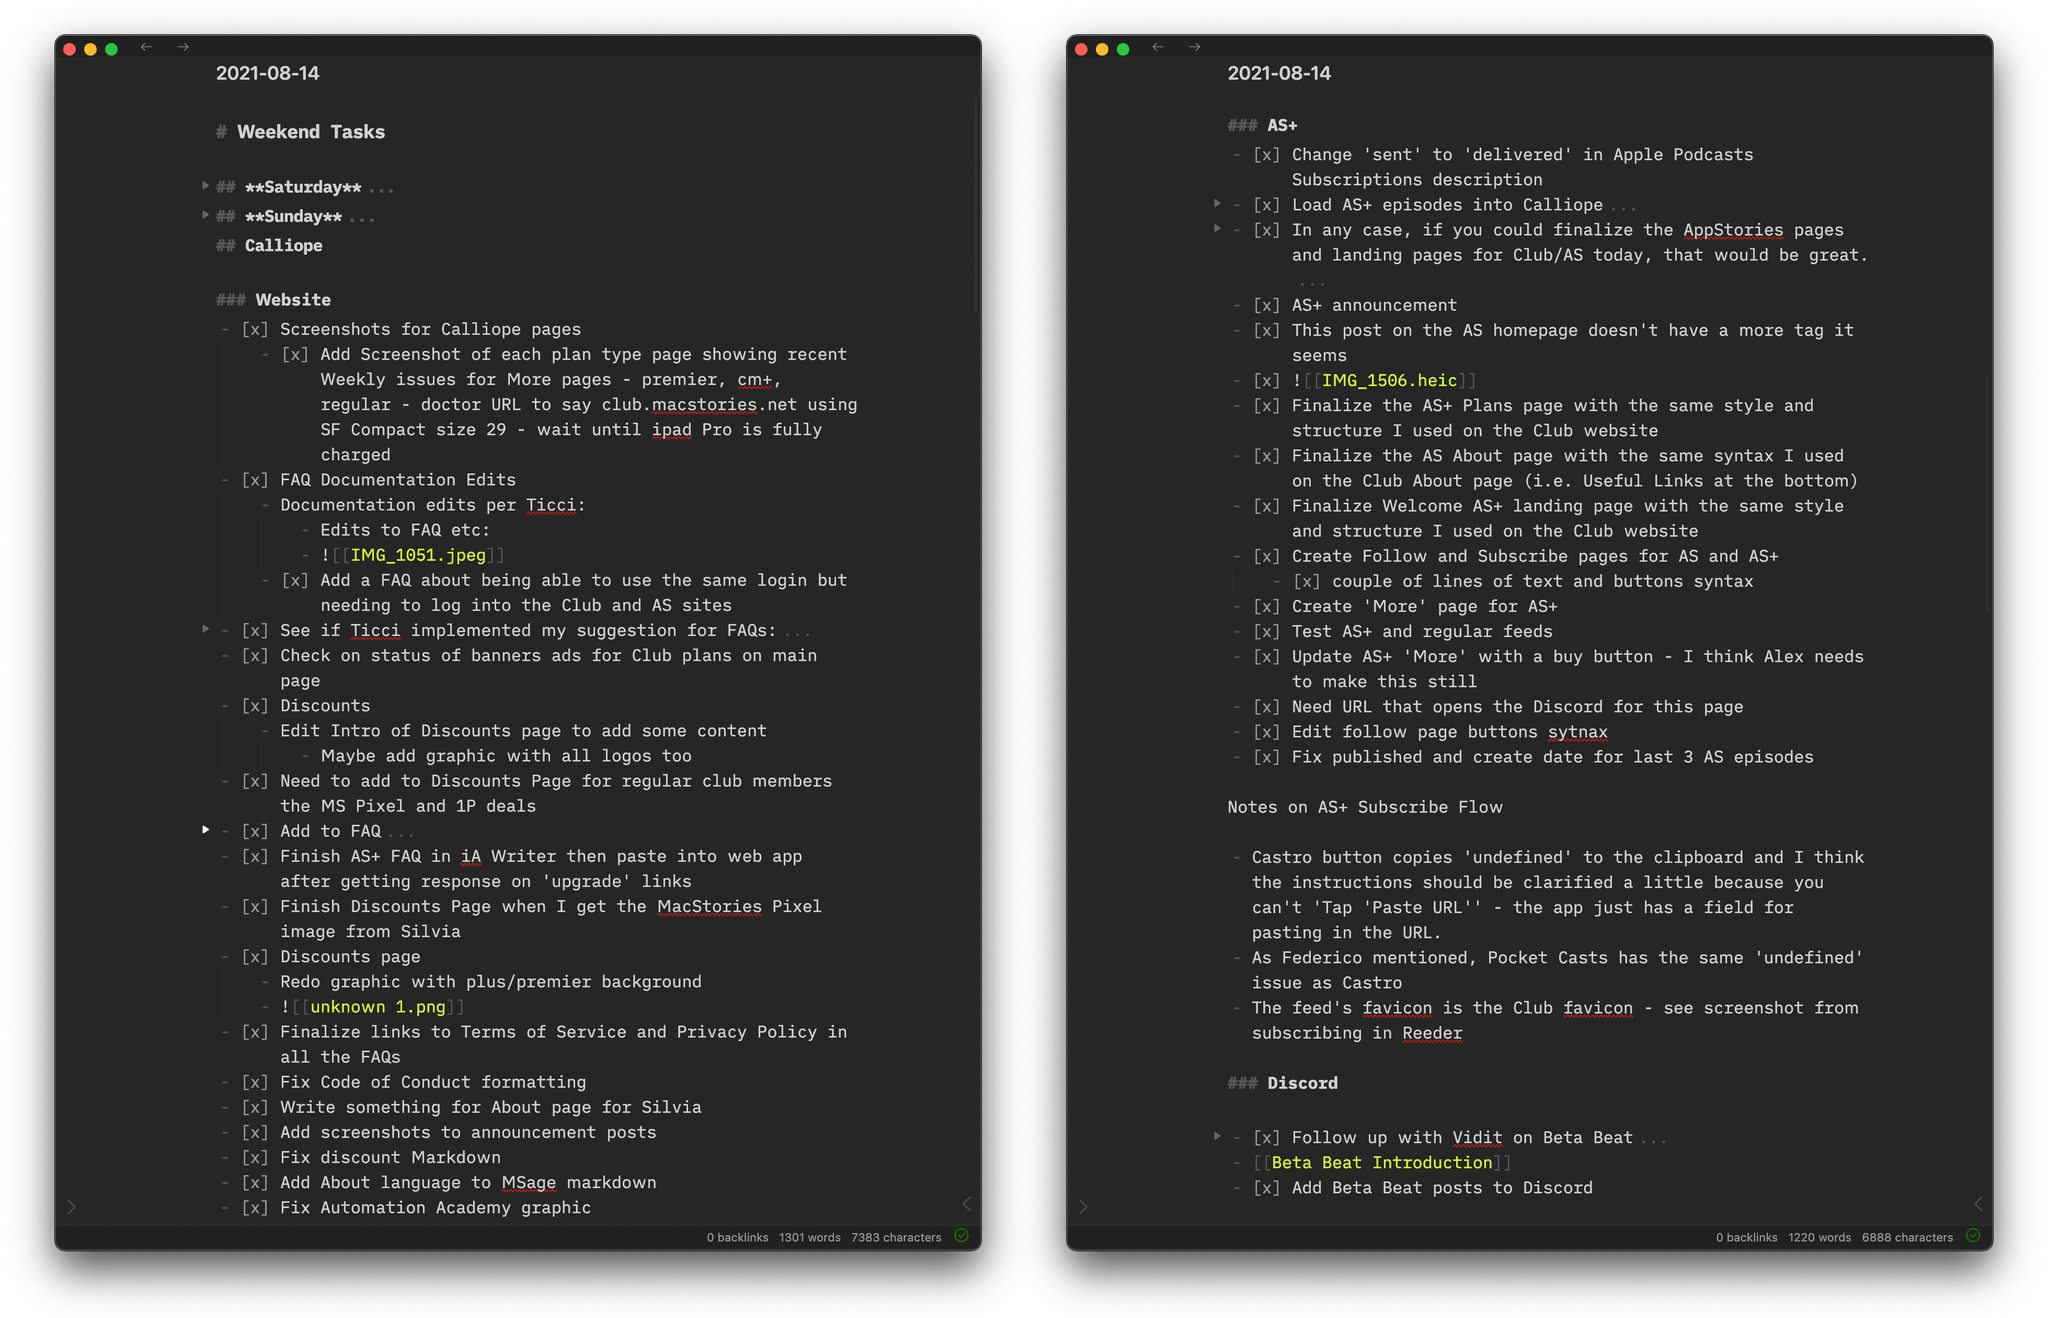Click '1220 words' in the status bar
Screen dimensions: 2048x1318
pos(1819,1237)
